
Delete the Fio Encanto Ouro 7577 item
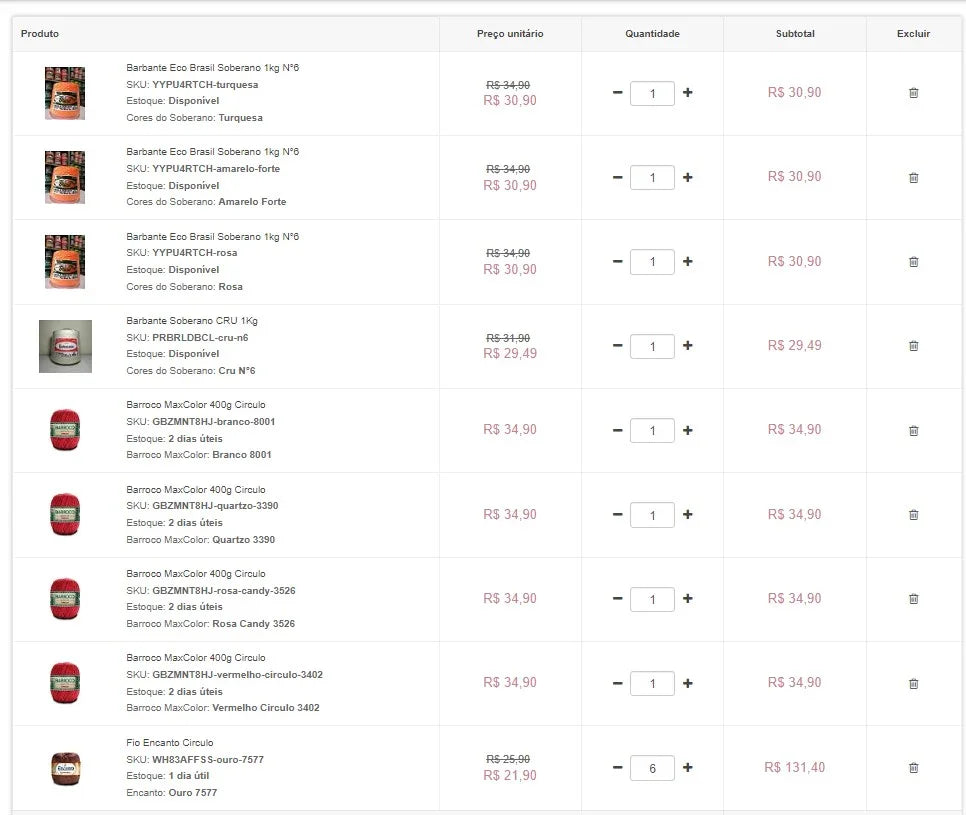(x=913, y=767)
